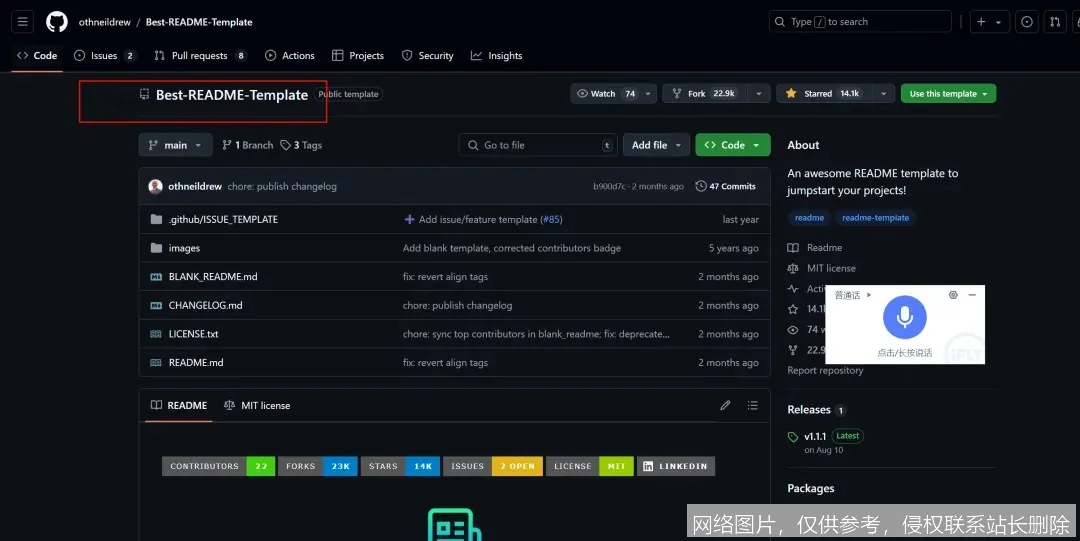Click the License MIT badge
The image size is (1080, 541).
[x=590, y=466]
